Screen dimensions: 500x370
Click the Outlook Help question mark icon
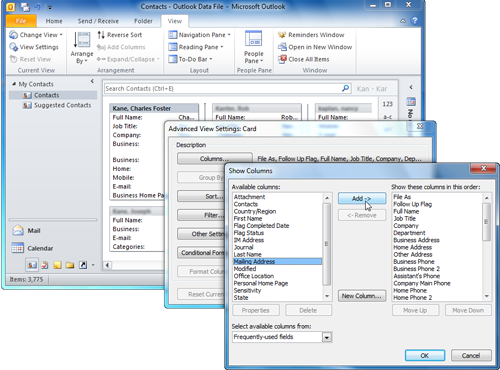pos(414,21)
